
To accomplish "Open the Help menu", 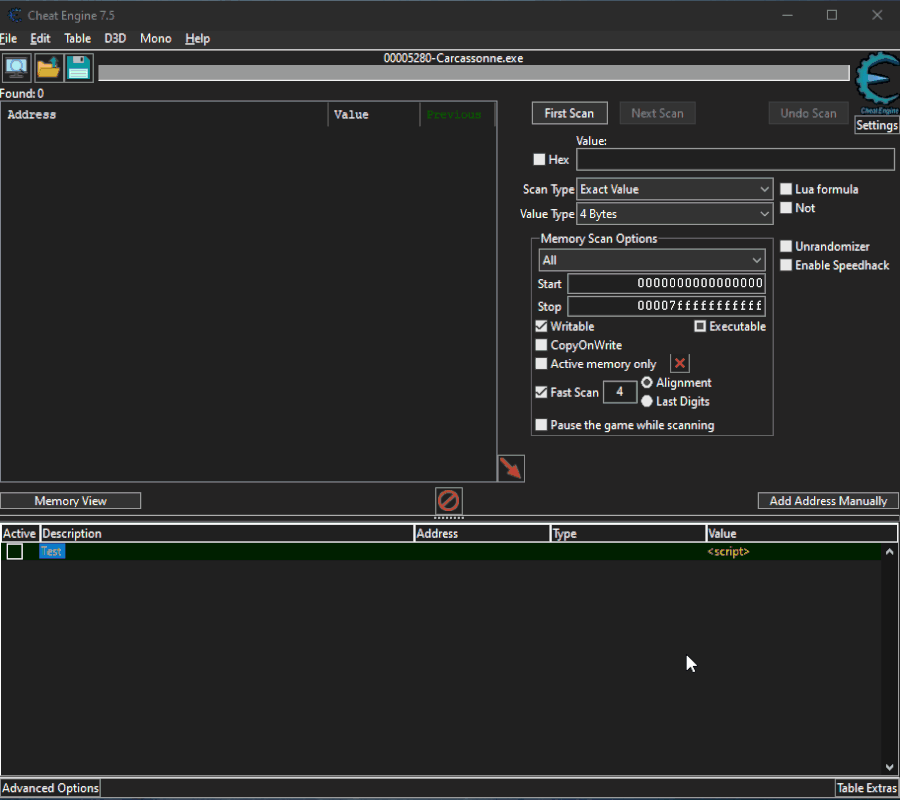I will tap(197, 38).
